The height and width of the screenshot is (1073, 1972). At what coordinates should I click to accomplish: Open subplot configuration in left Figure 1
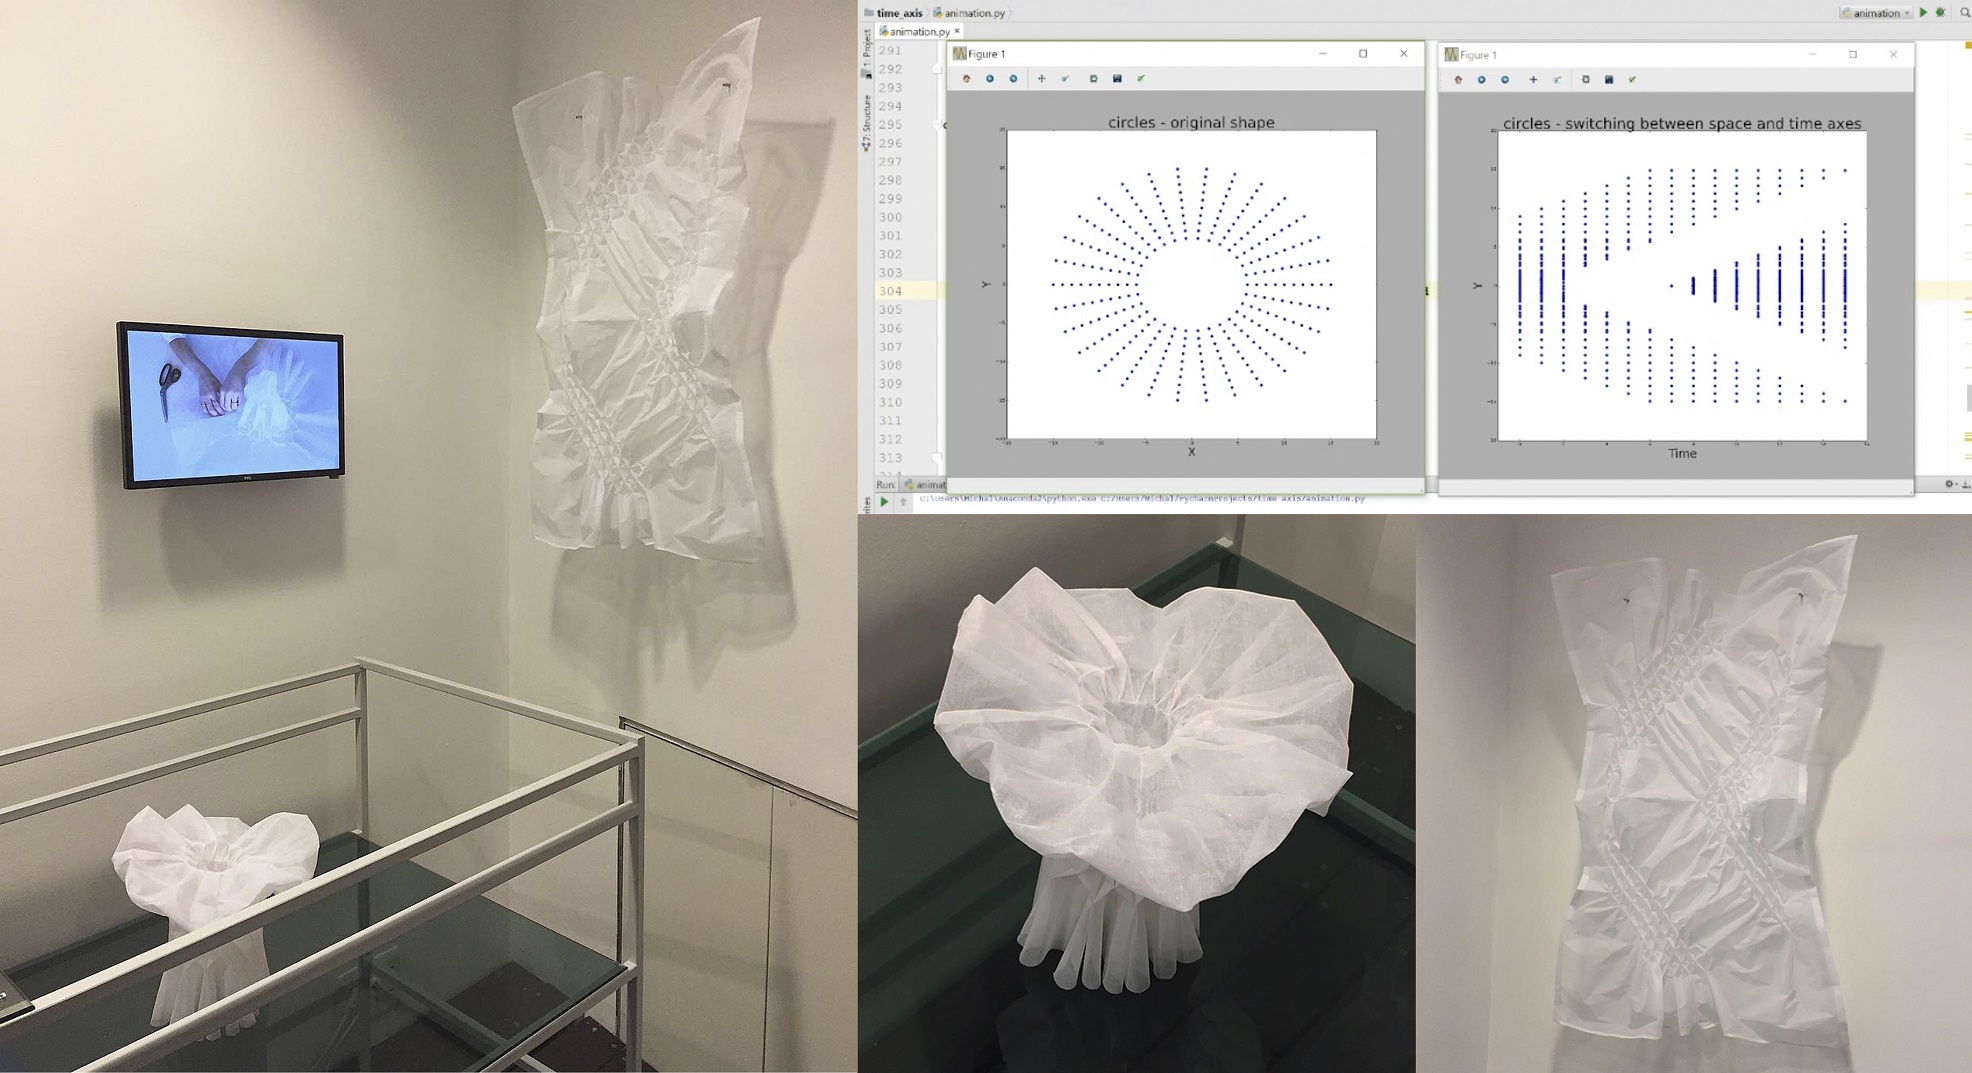click(x=1093, y=79)
